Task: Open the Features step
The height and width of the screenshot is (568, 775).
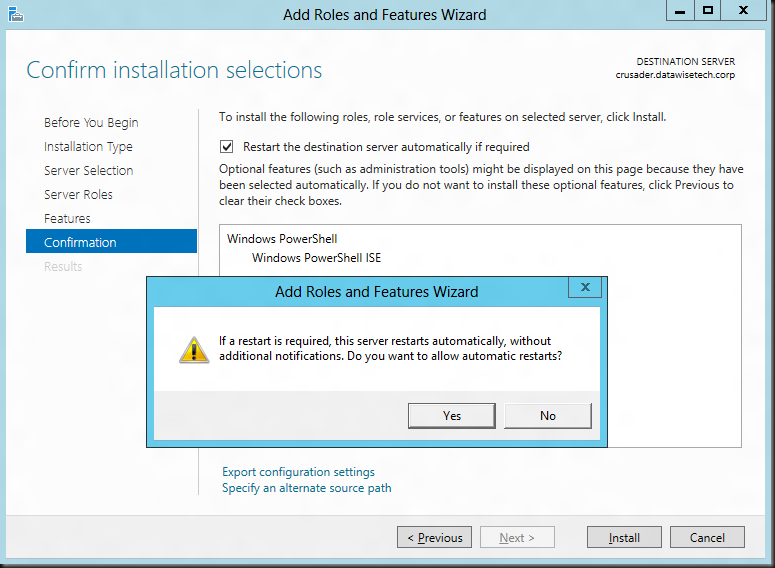Action: [67, 218]
